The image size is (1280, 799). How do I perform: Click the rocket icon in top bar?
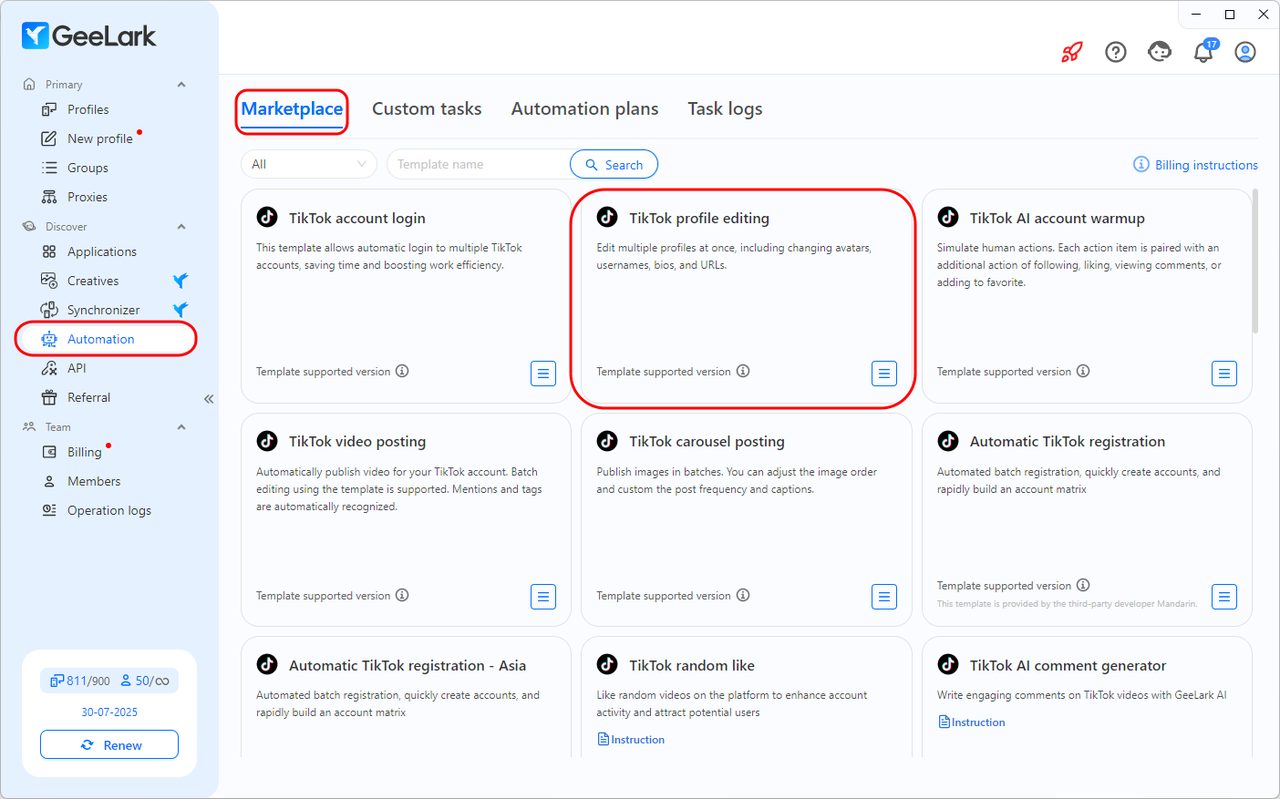pyautogui.click(x=1072, y=52)
